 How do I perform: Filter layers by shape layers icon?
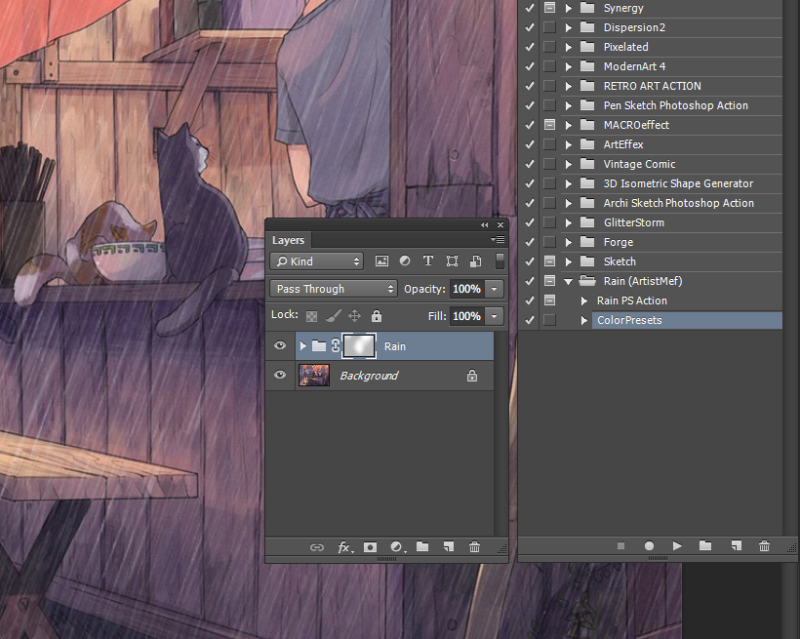click(x=452, y=261)
